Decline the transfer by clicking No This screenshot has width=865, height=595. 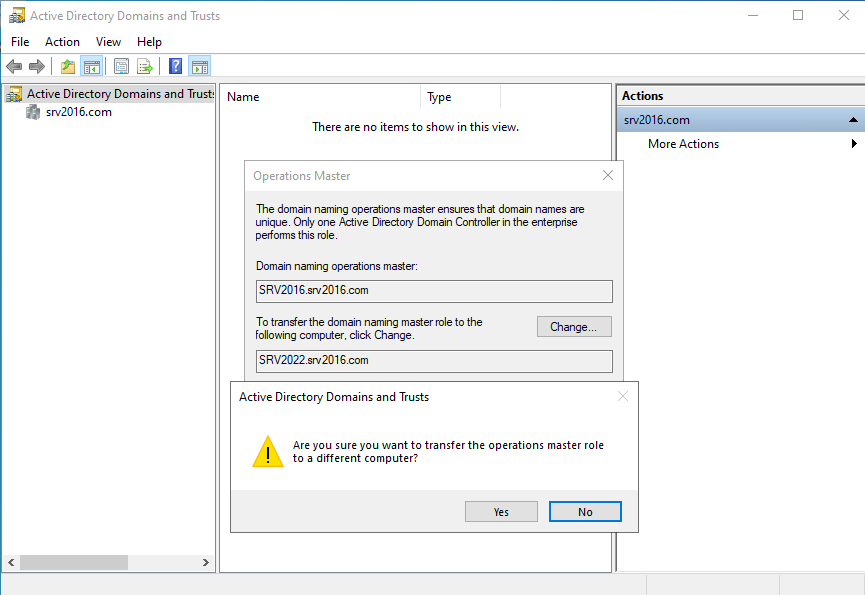(585, 512)
